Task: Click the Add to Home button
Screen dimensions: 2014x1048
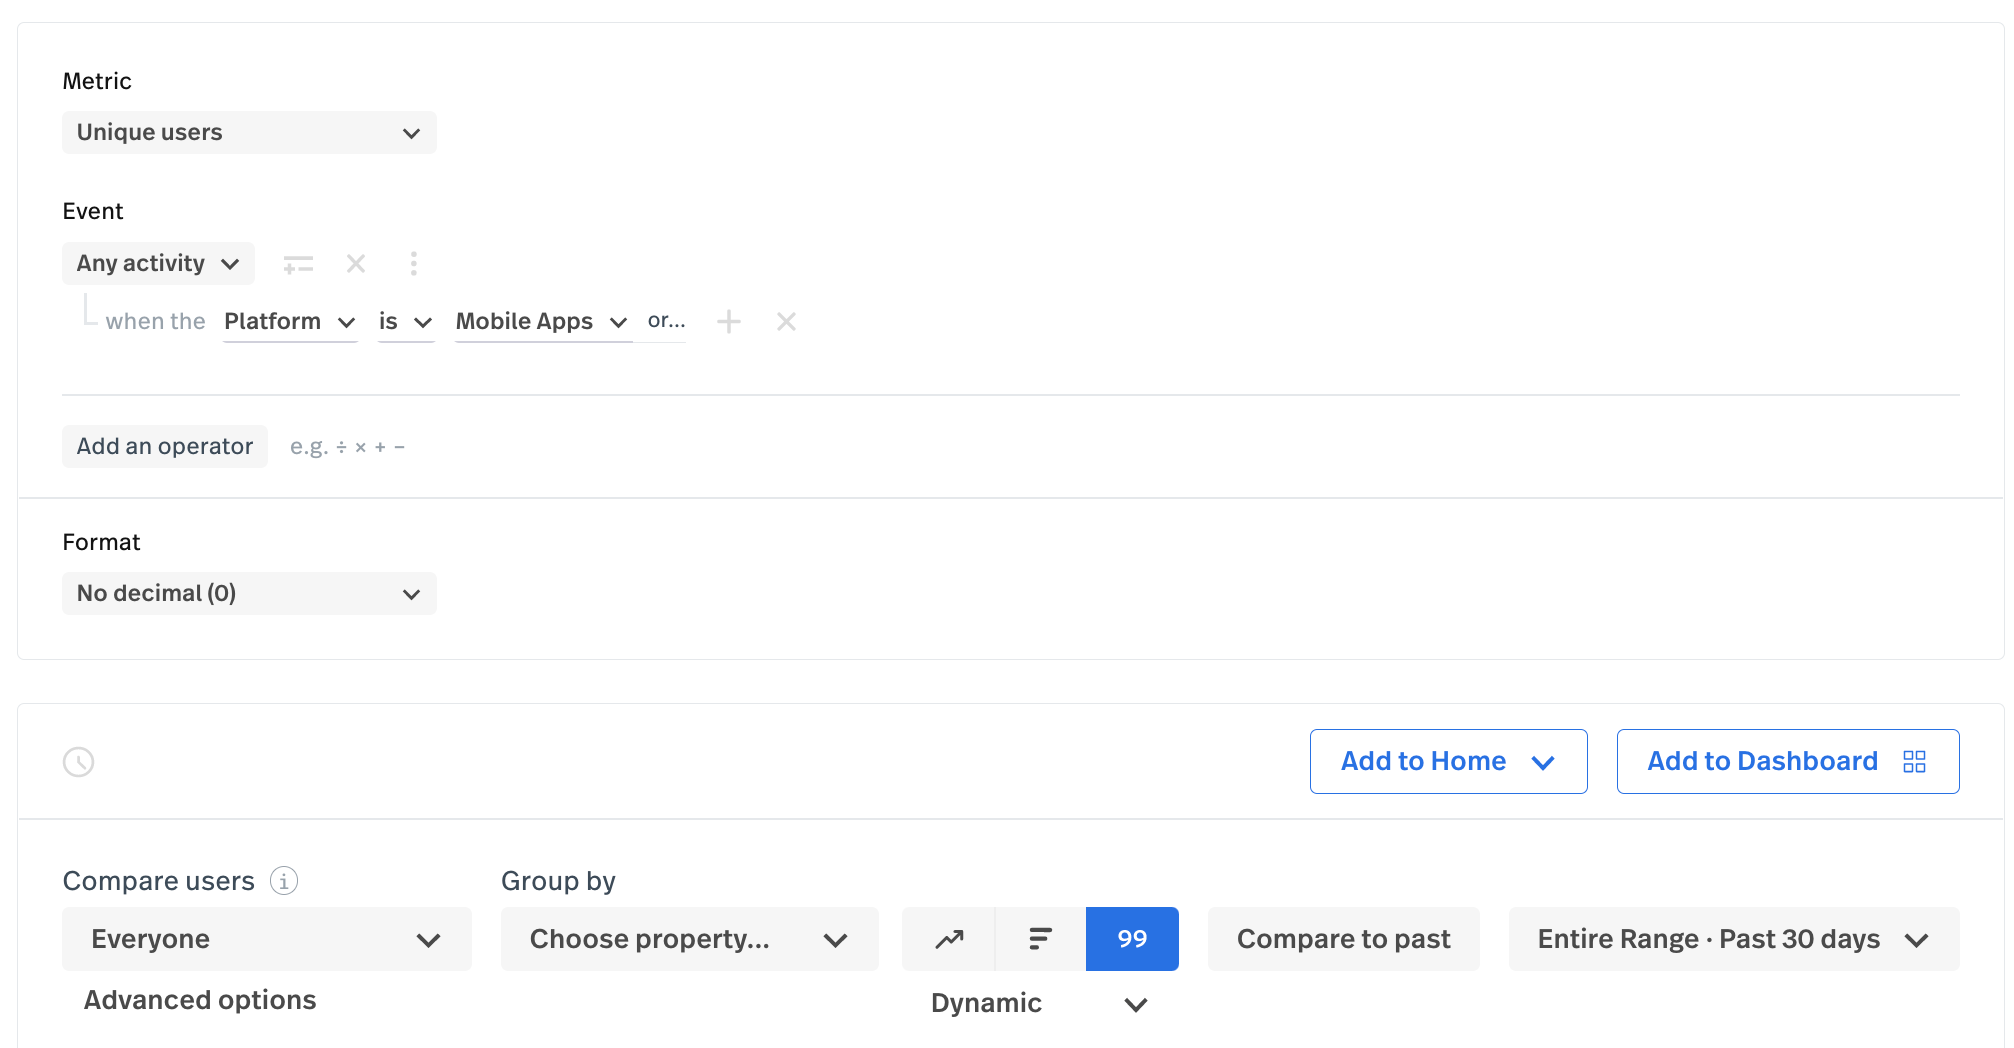Action: pos(1448,762)
